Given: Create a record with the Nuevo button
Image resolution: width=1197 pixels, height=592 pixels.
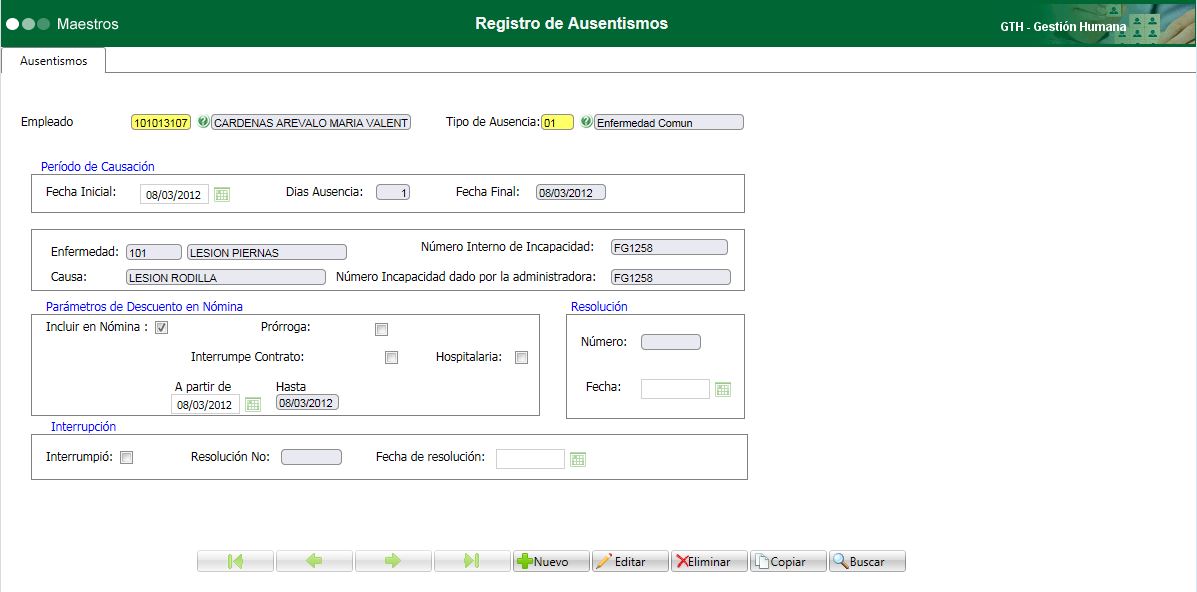Looking at the screenshot, I should pos(549,561).
